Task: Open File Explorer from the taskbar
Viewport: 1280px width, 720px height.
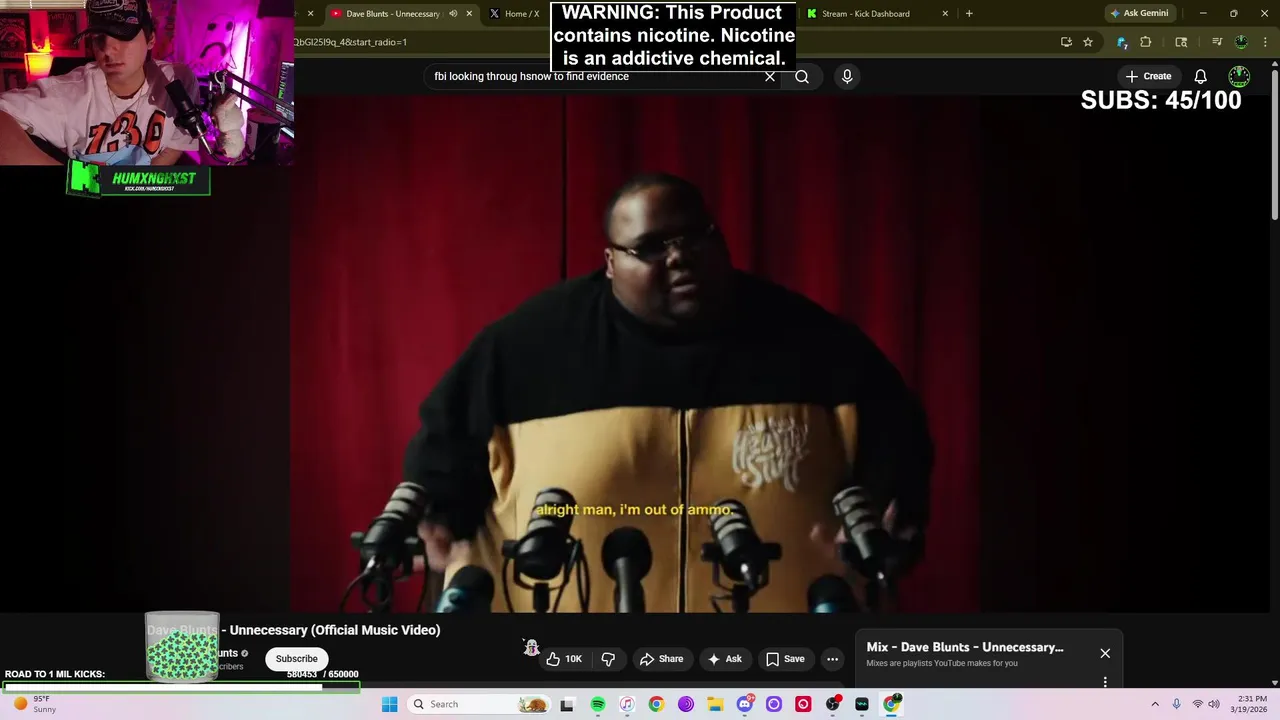Action: (x=715, y=704)
